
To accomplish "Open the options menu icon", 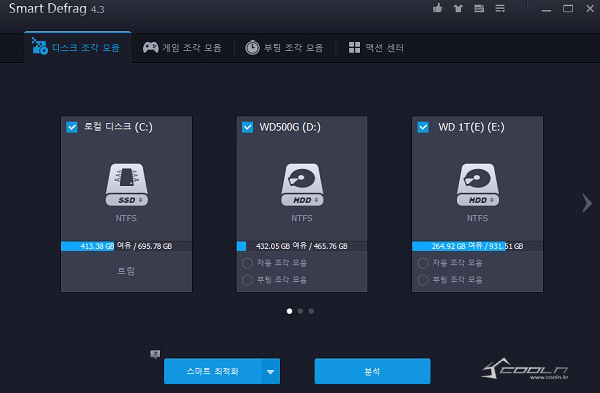I will [x=500, y=8].
